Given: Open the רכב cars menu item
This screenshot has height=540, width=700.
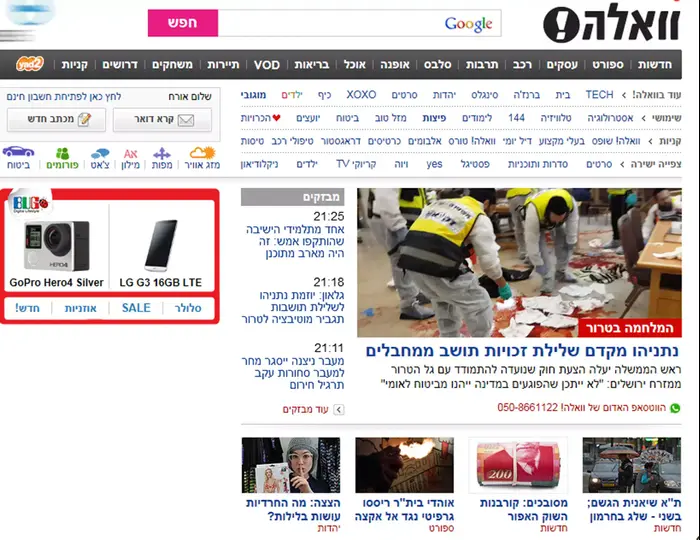Looking at the screenshot, I should click(522, 65).
